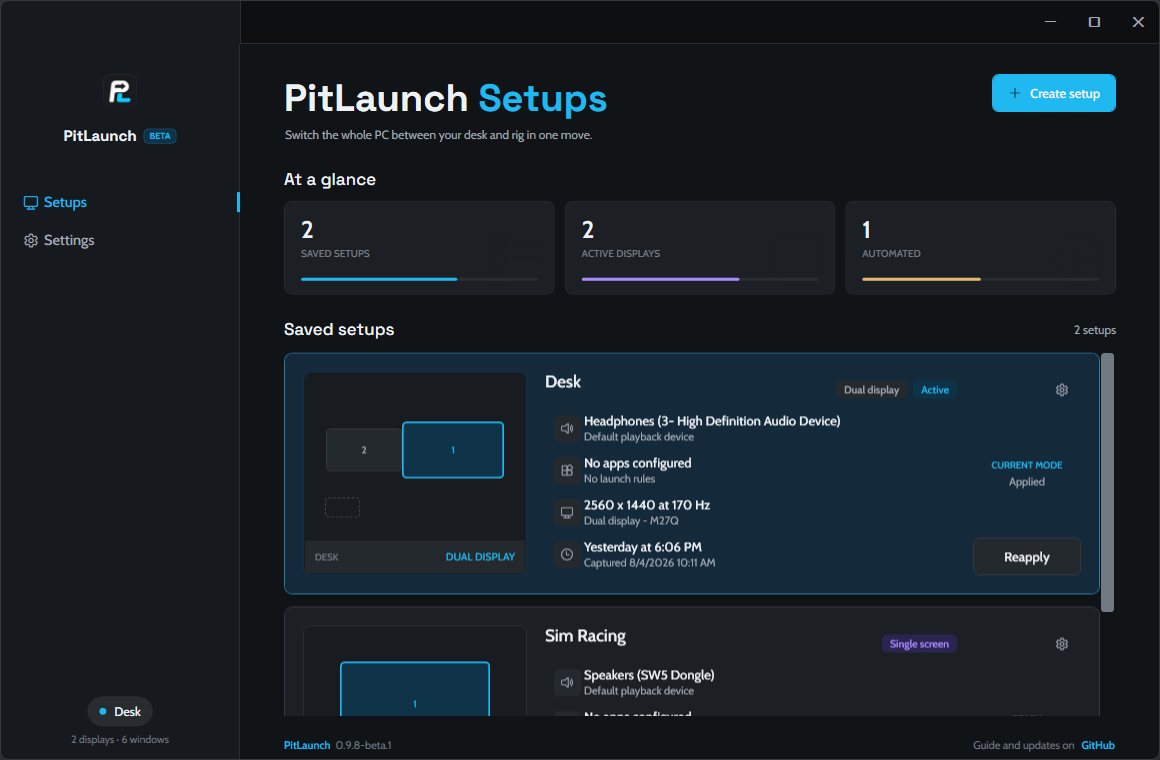Maximize the PitLaunch window
This screenshot has height=760, width=1160.
click(x=1094, y=22)
